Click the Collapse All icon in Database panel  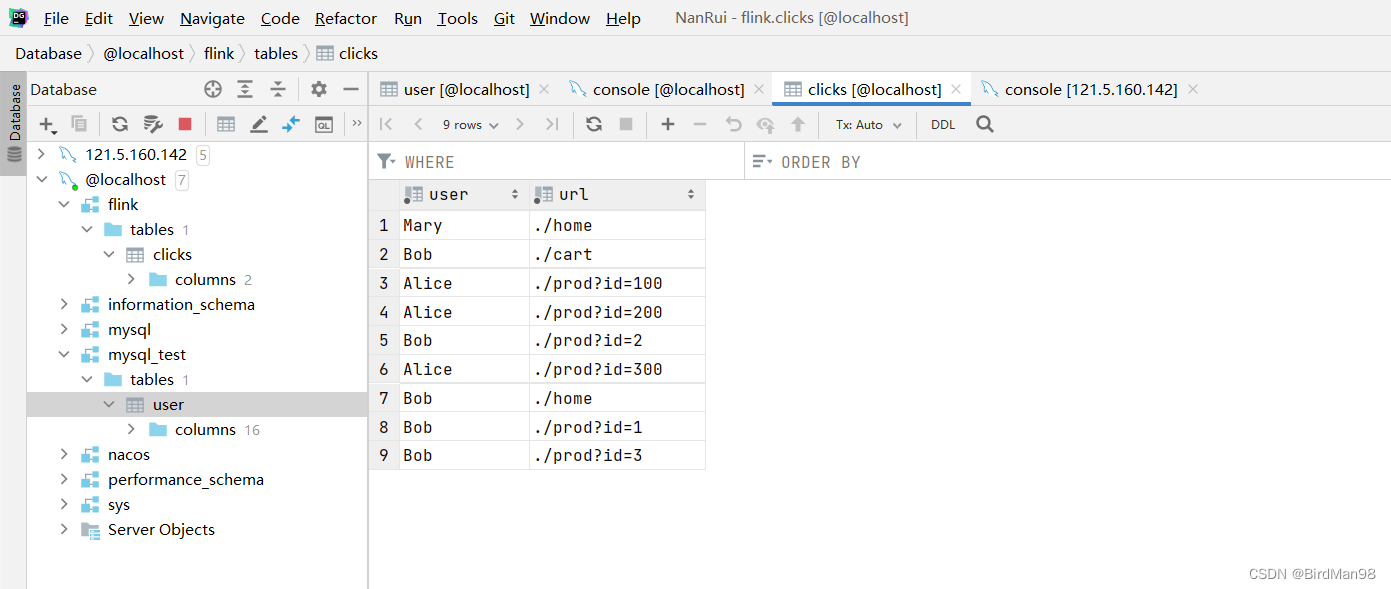[x=278, y=89]
